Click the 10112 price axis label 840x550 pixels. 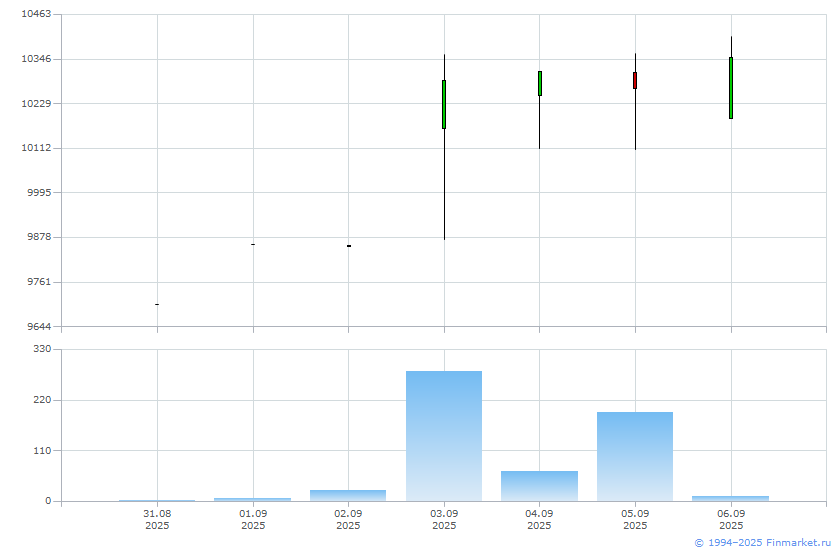[36, 148]
